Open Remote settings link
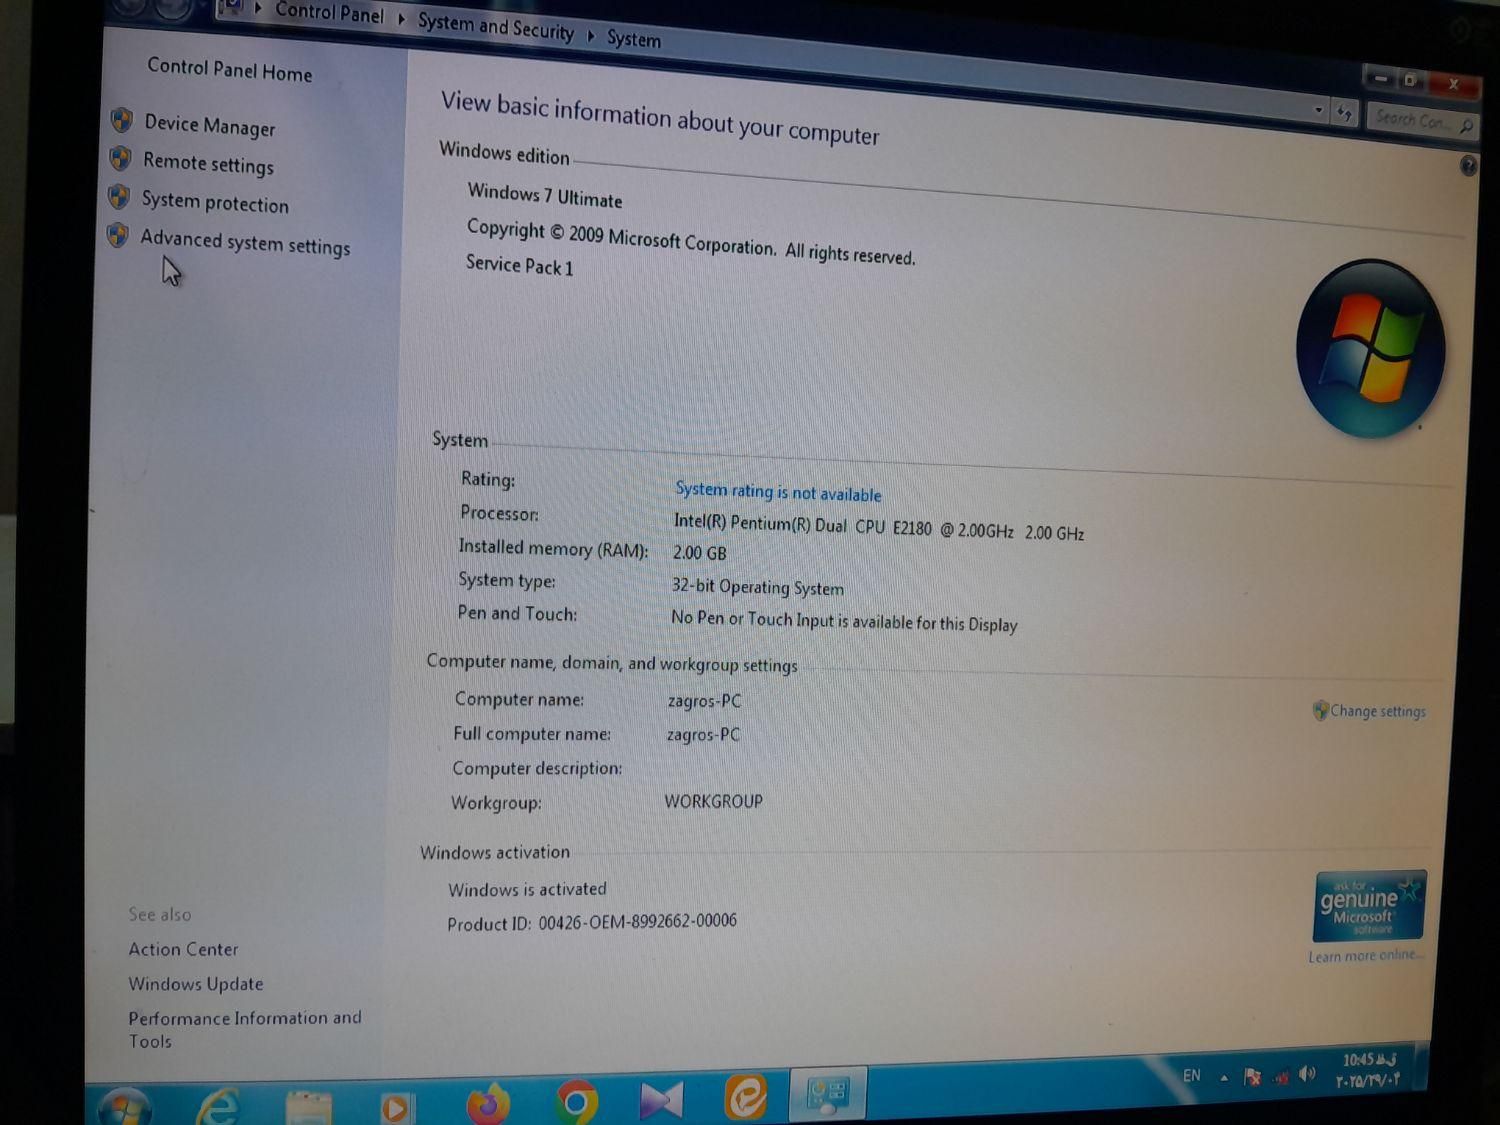 click(208, 163)
